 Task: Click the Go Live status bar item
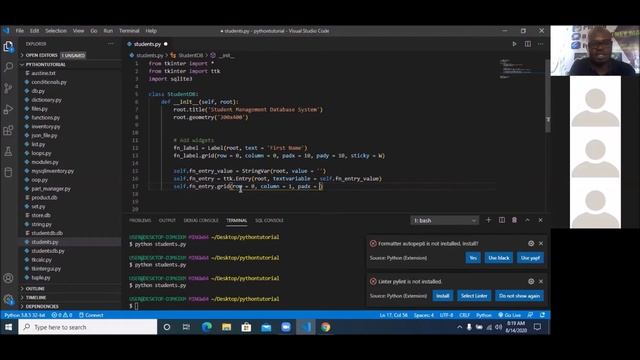coord(509,315)
